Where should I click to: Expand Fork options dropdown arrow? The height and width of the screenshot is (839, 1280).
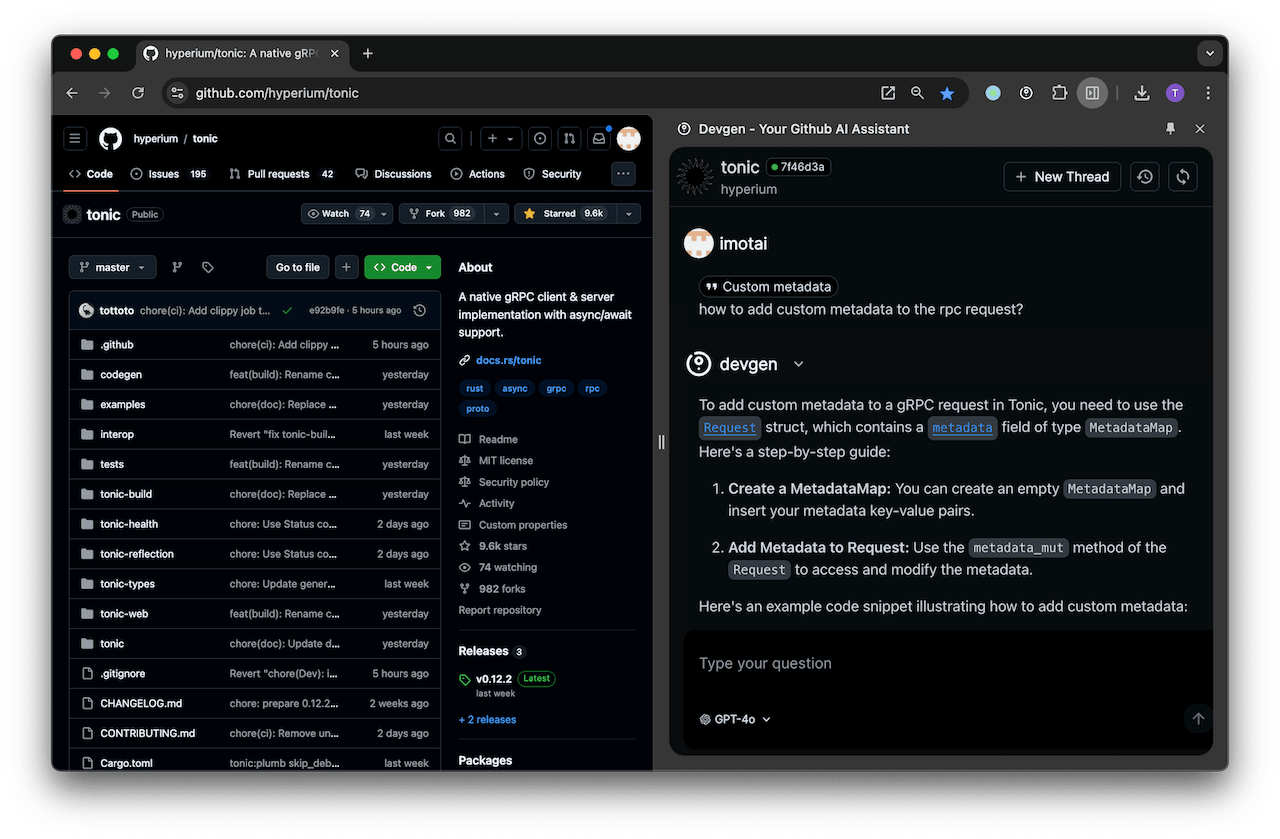496,214
